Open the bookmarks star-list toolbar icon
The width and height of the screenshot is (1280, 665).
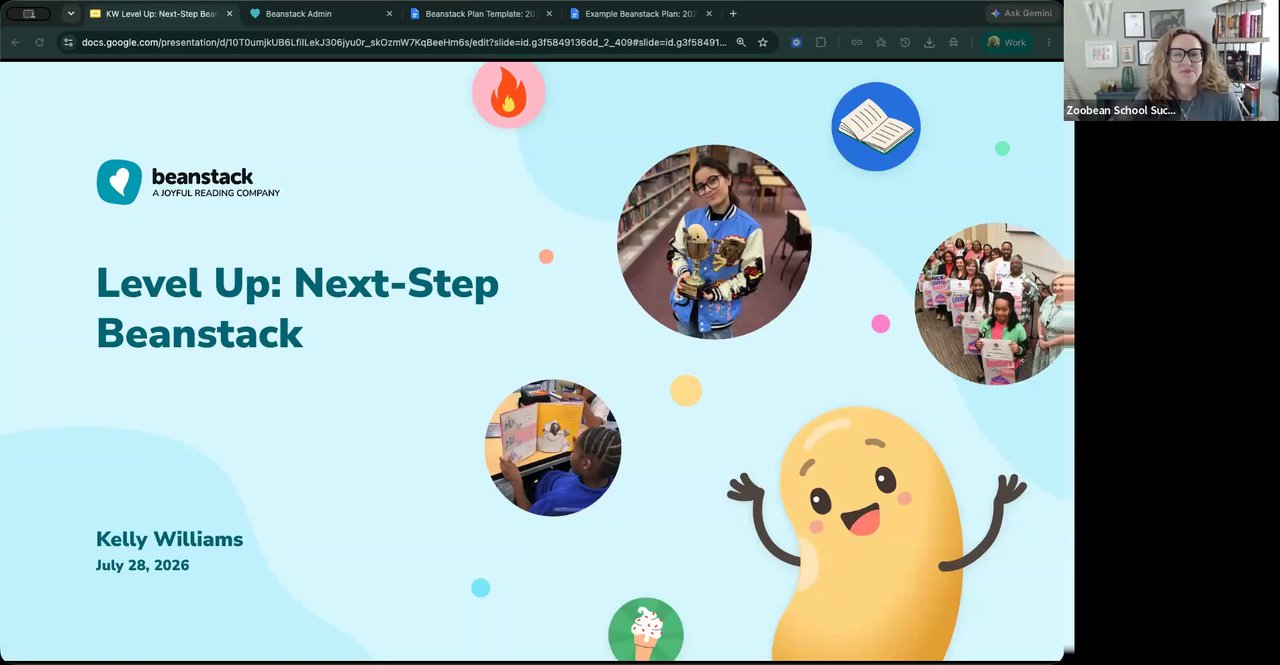pyautogui.click(x=881, y=43)
